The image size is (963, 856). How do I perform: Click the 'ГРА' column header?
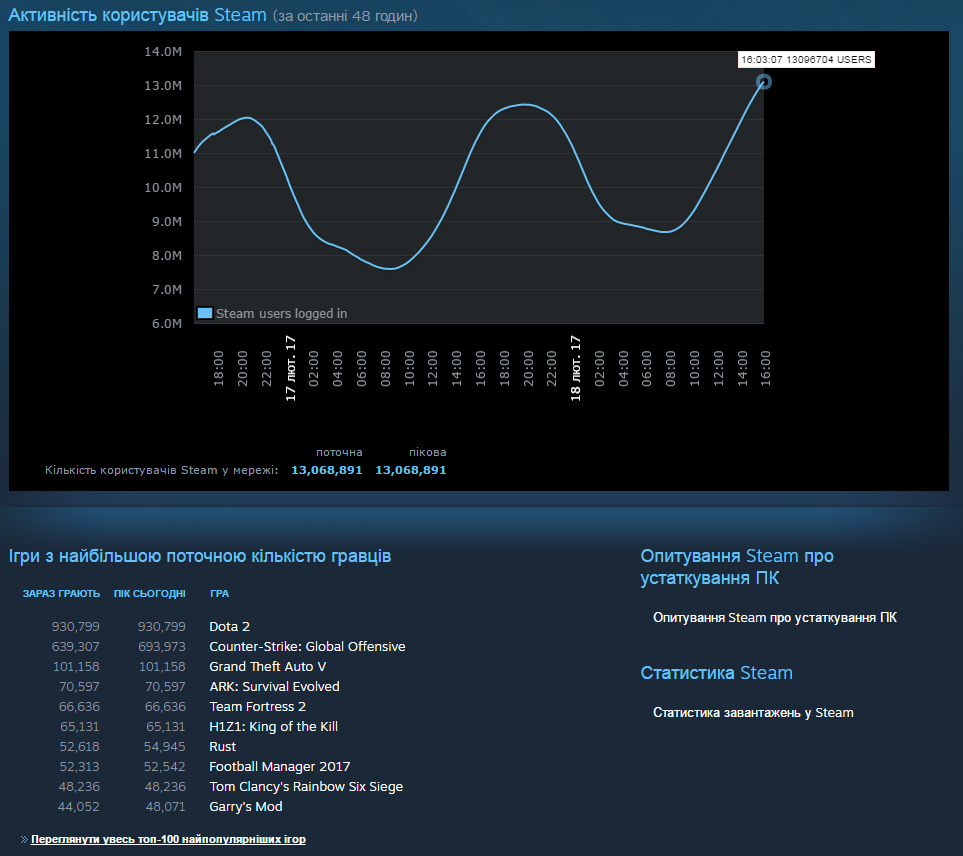coord(219,593)
